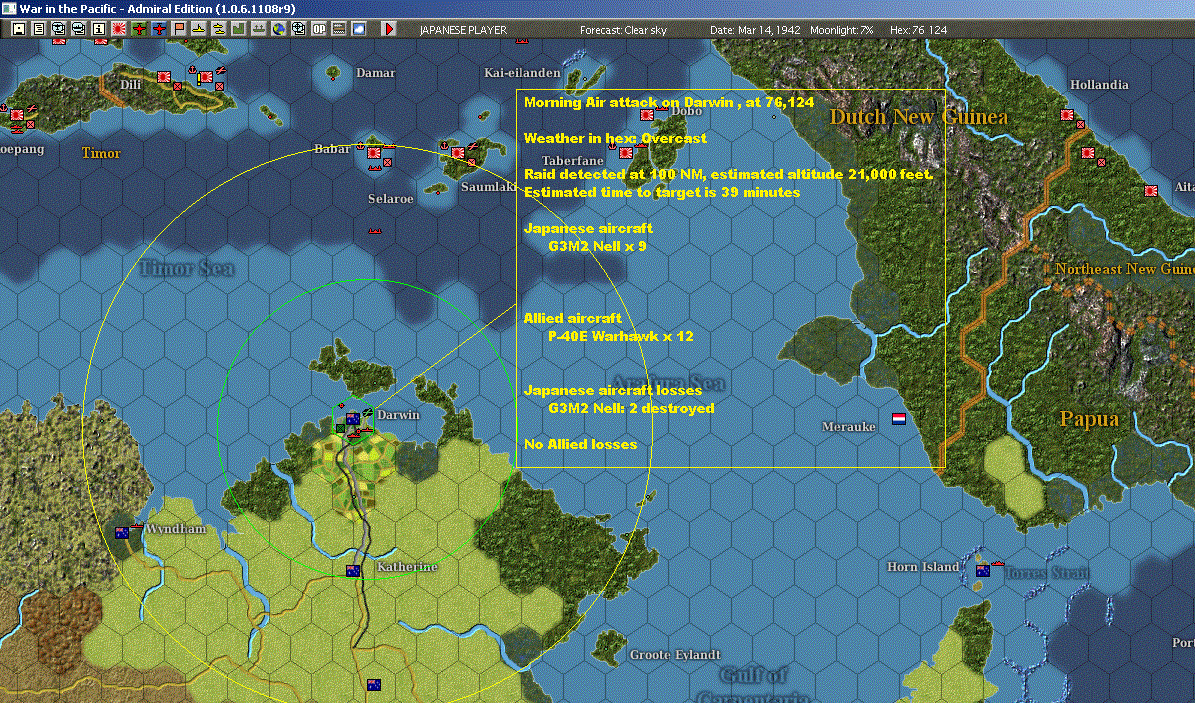
Task: Click the Hollandia label
Action: pyautogui.click(x=1099, y=85)
